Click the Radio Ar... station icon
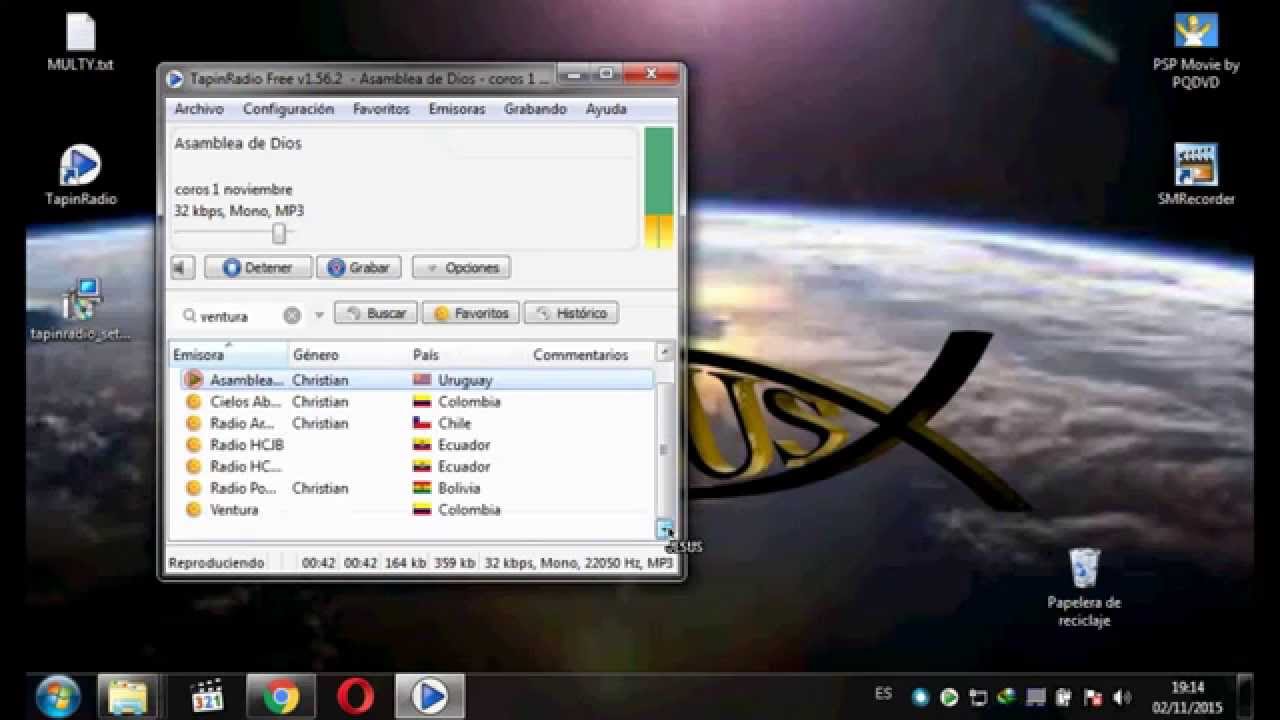This screenshot has width=1280, height=720. click(194, 423)
